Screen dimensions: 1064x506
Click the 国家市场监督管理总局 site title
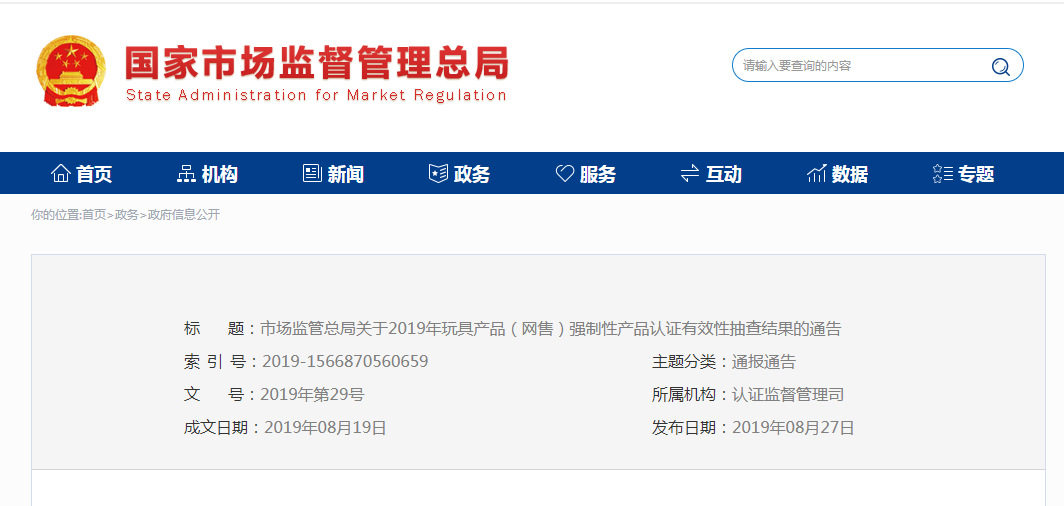tap(316, 63)
